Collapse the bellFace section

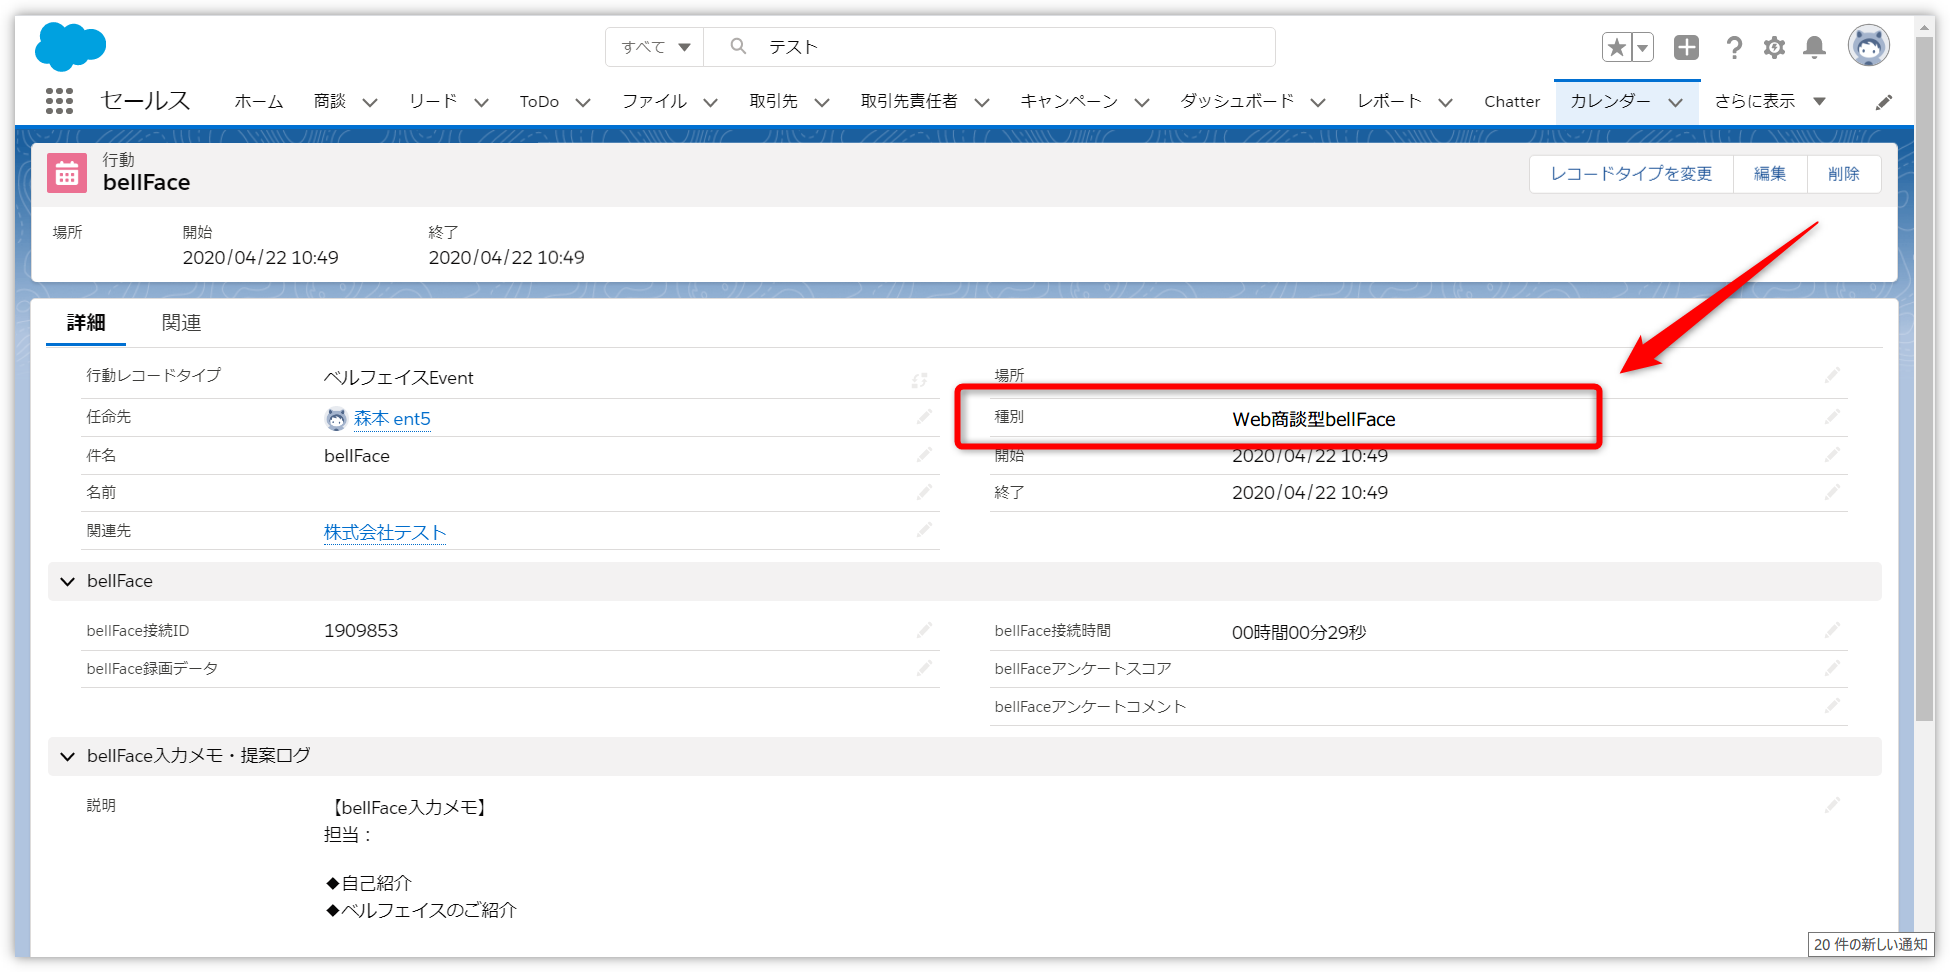pyautogui.click(x=67, y=581)
